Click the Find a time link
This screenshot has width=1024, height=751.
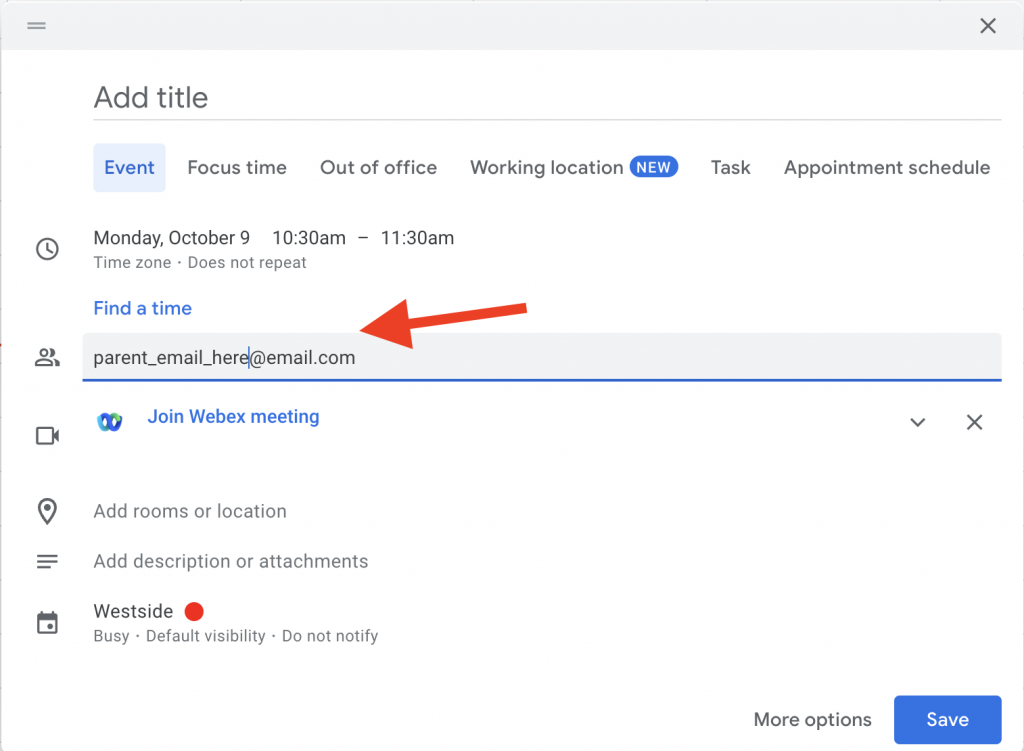point(142,308)
